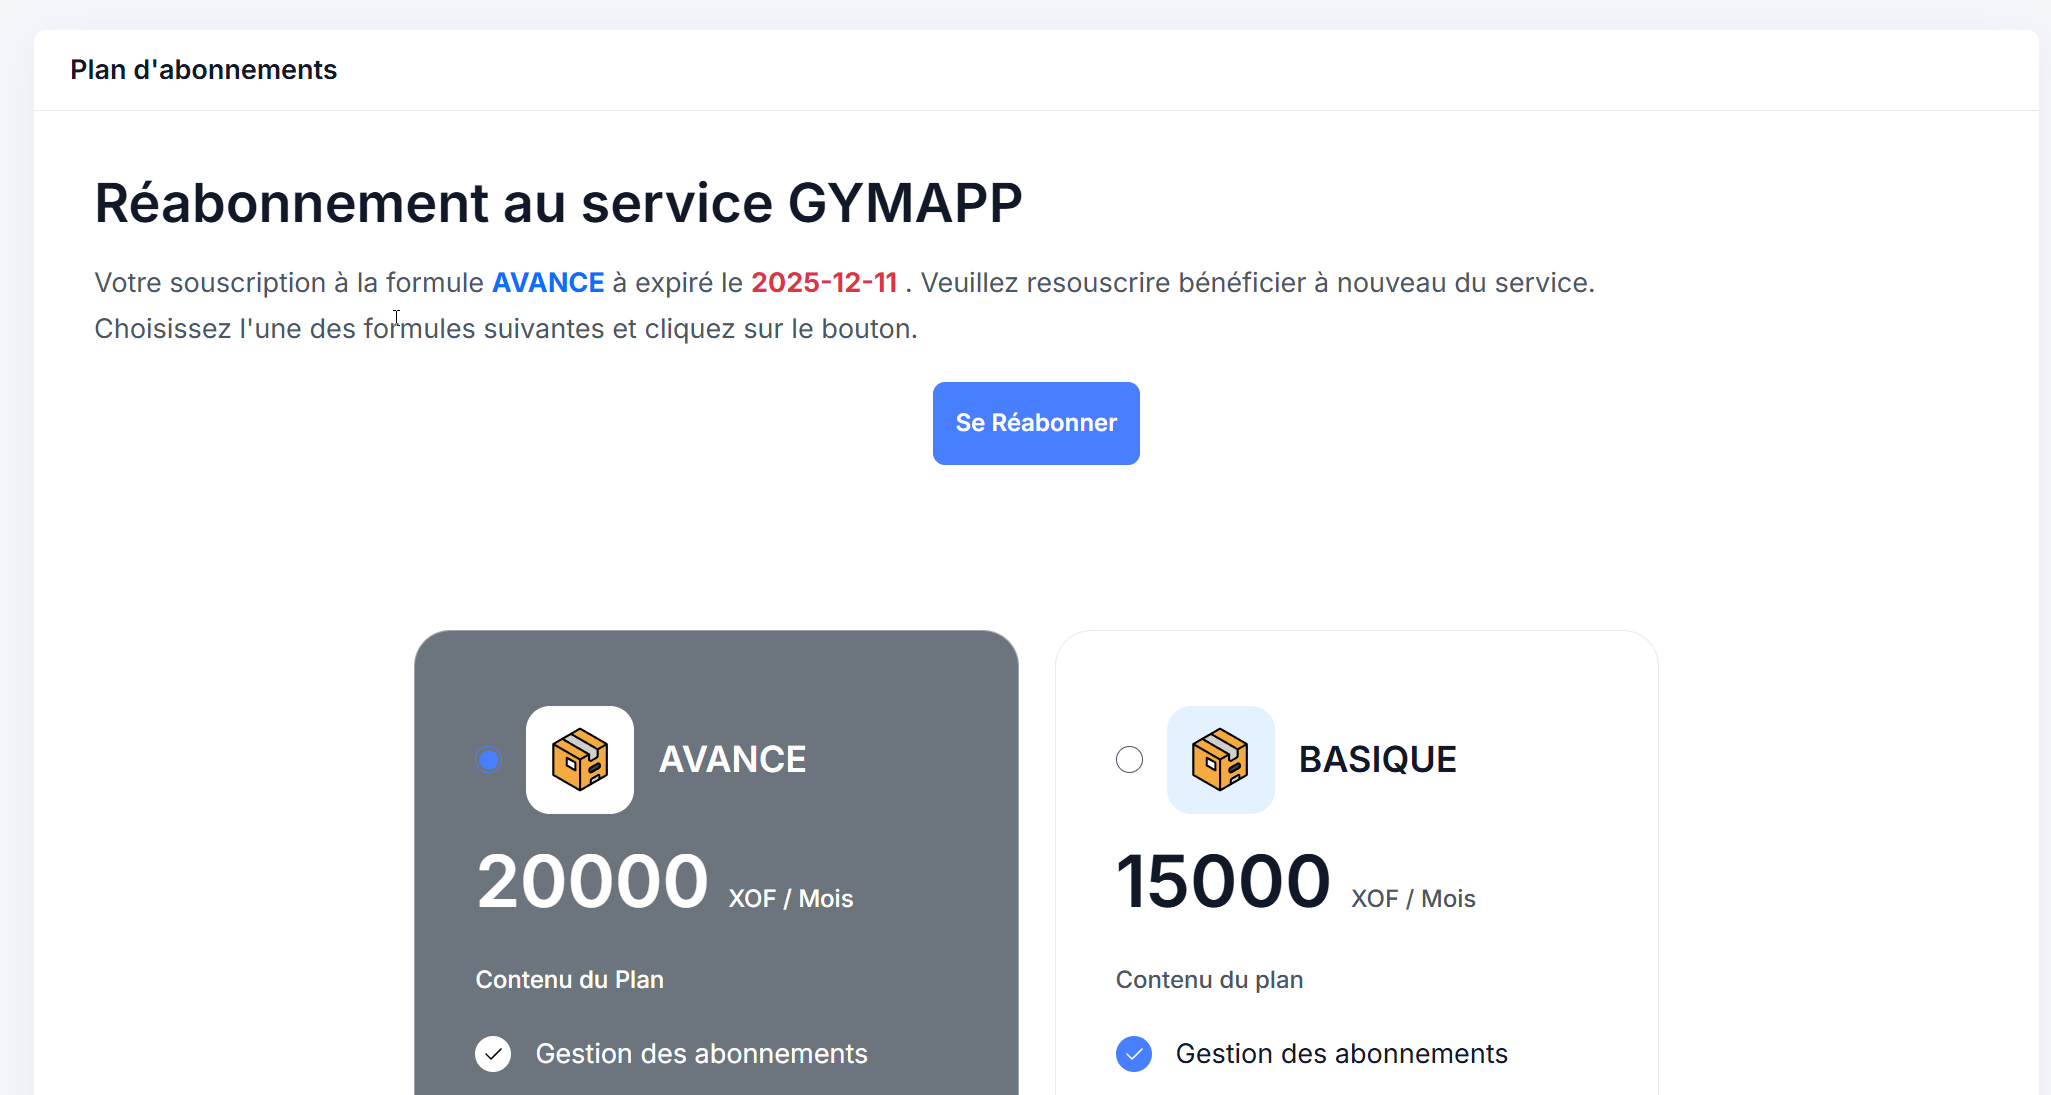Click 'XOF / Mois' in AVANCE card
Viewport: 2051px width, 1095px height.
791,899
